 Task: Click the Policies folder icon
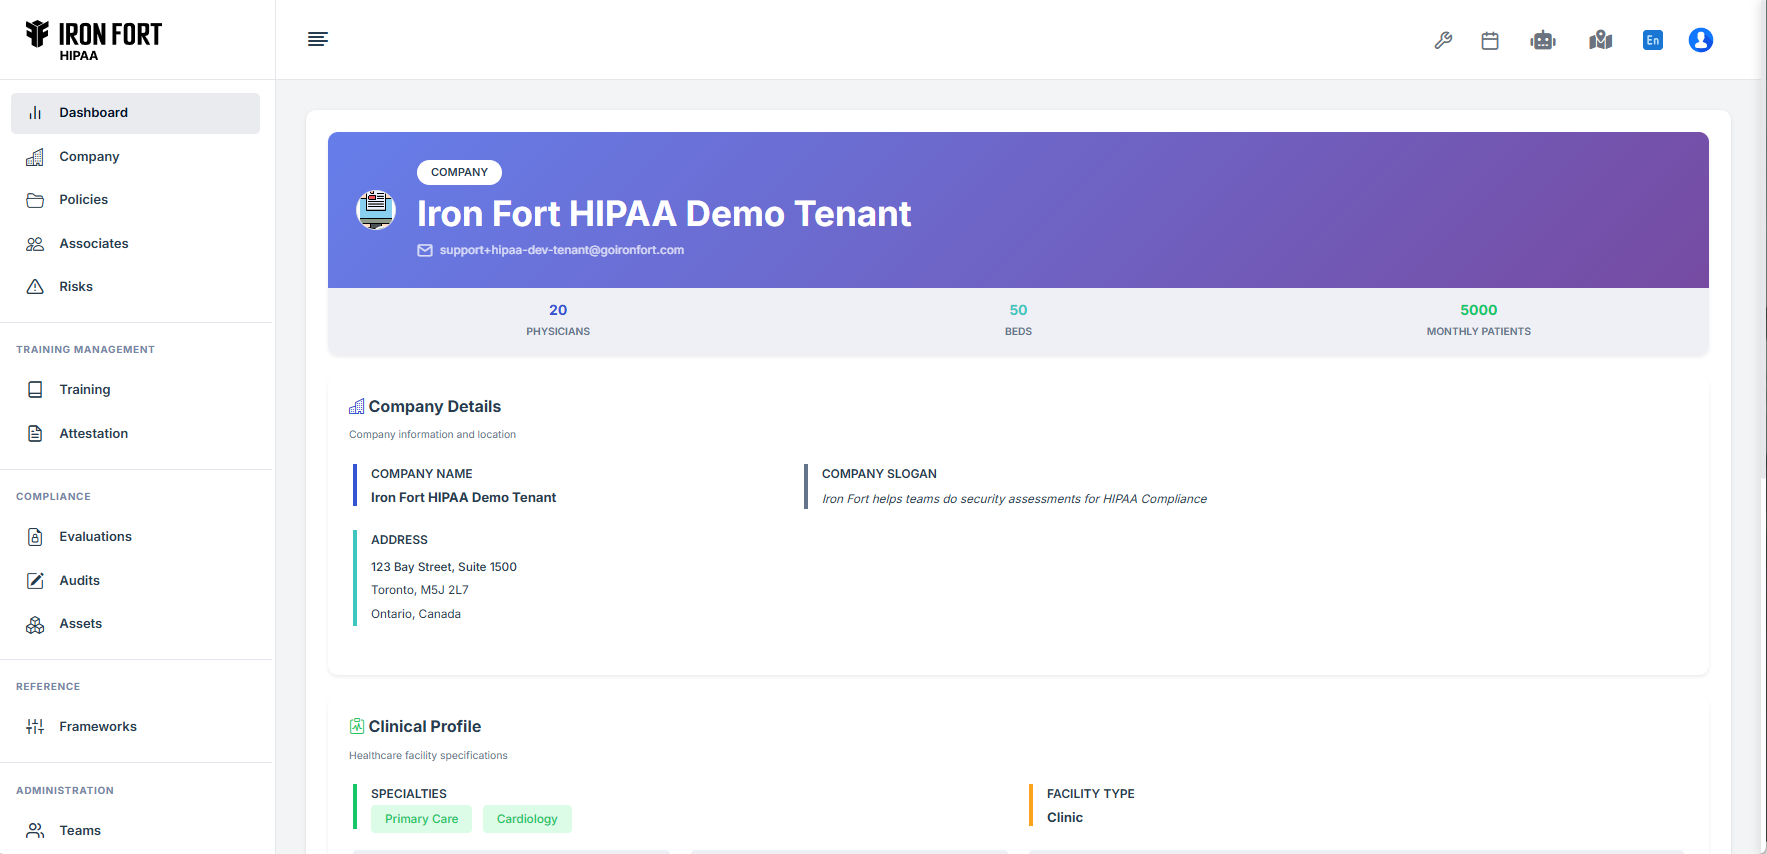click(x=35, y=200)
